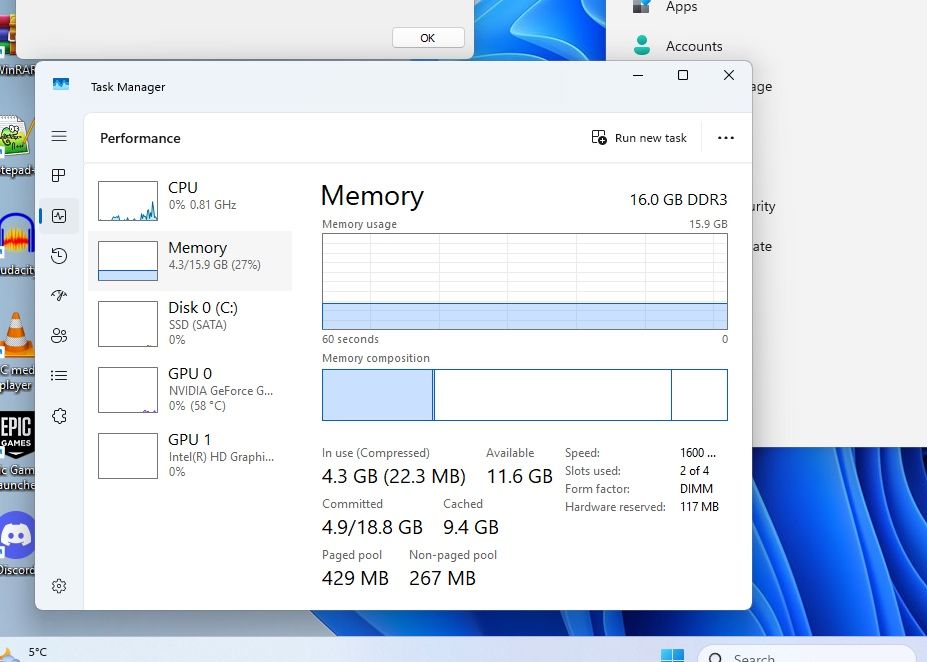Click the Task Manager app icon in title bar
The height and width of the screenshot is (662, 927).
click(61, 85)
